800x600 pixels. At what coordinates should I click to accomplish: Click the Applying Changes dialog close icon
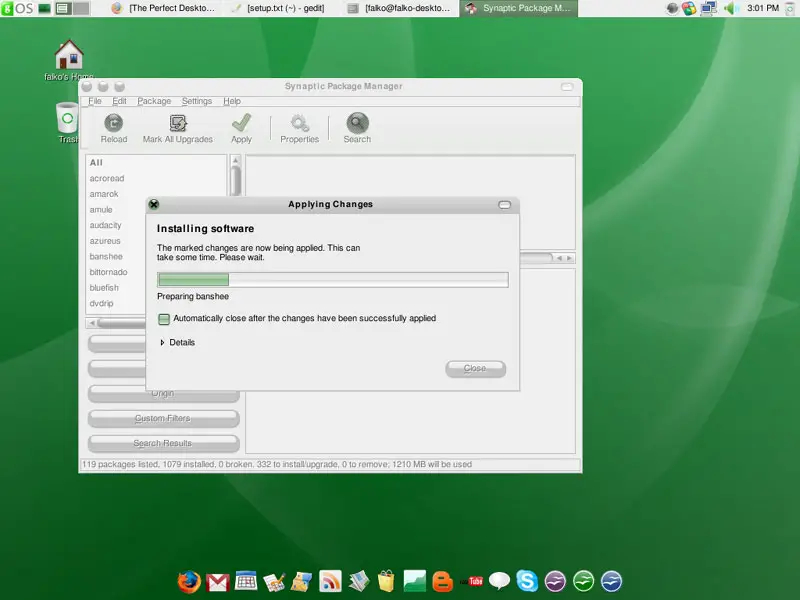click(x=154, y=204)
